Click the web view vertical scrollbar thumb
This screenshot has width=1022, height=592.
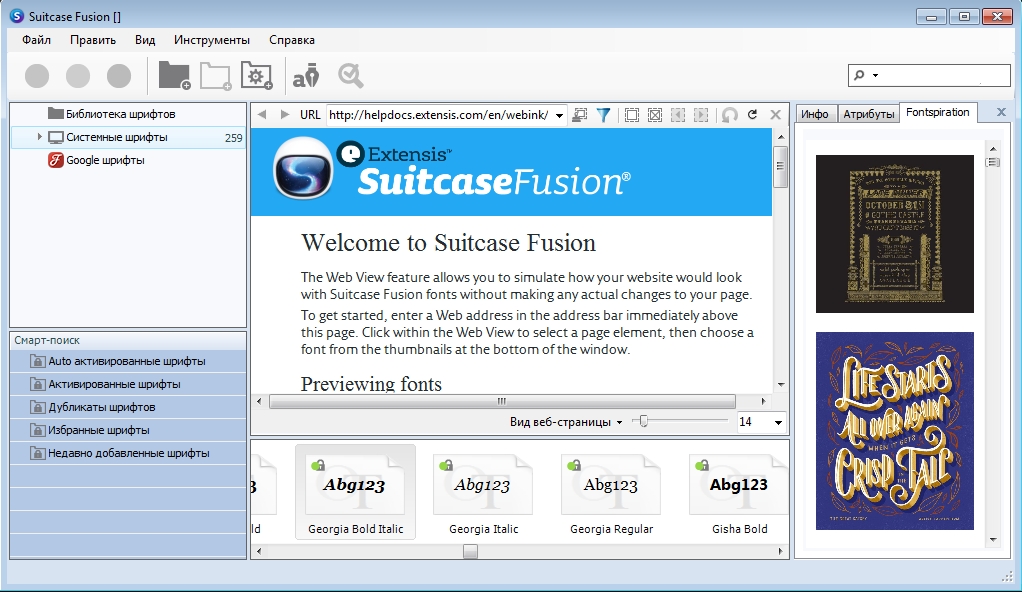point(780,167)
